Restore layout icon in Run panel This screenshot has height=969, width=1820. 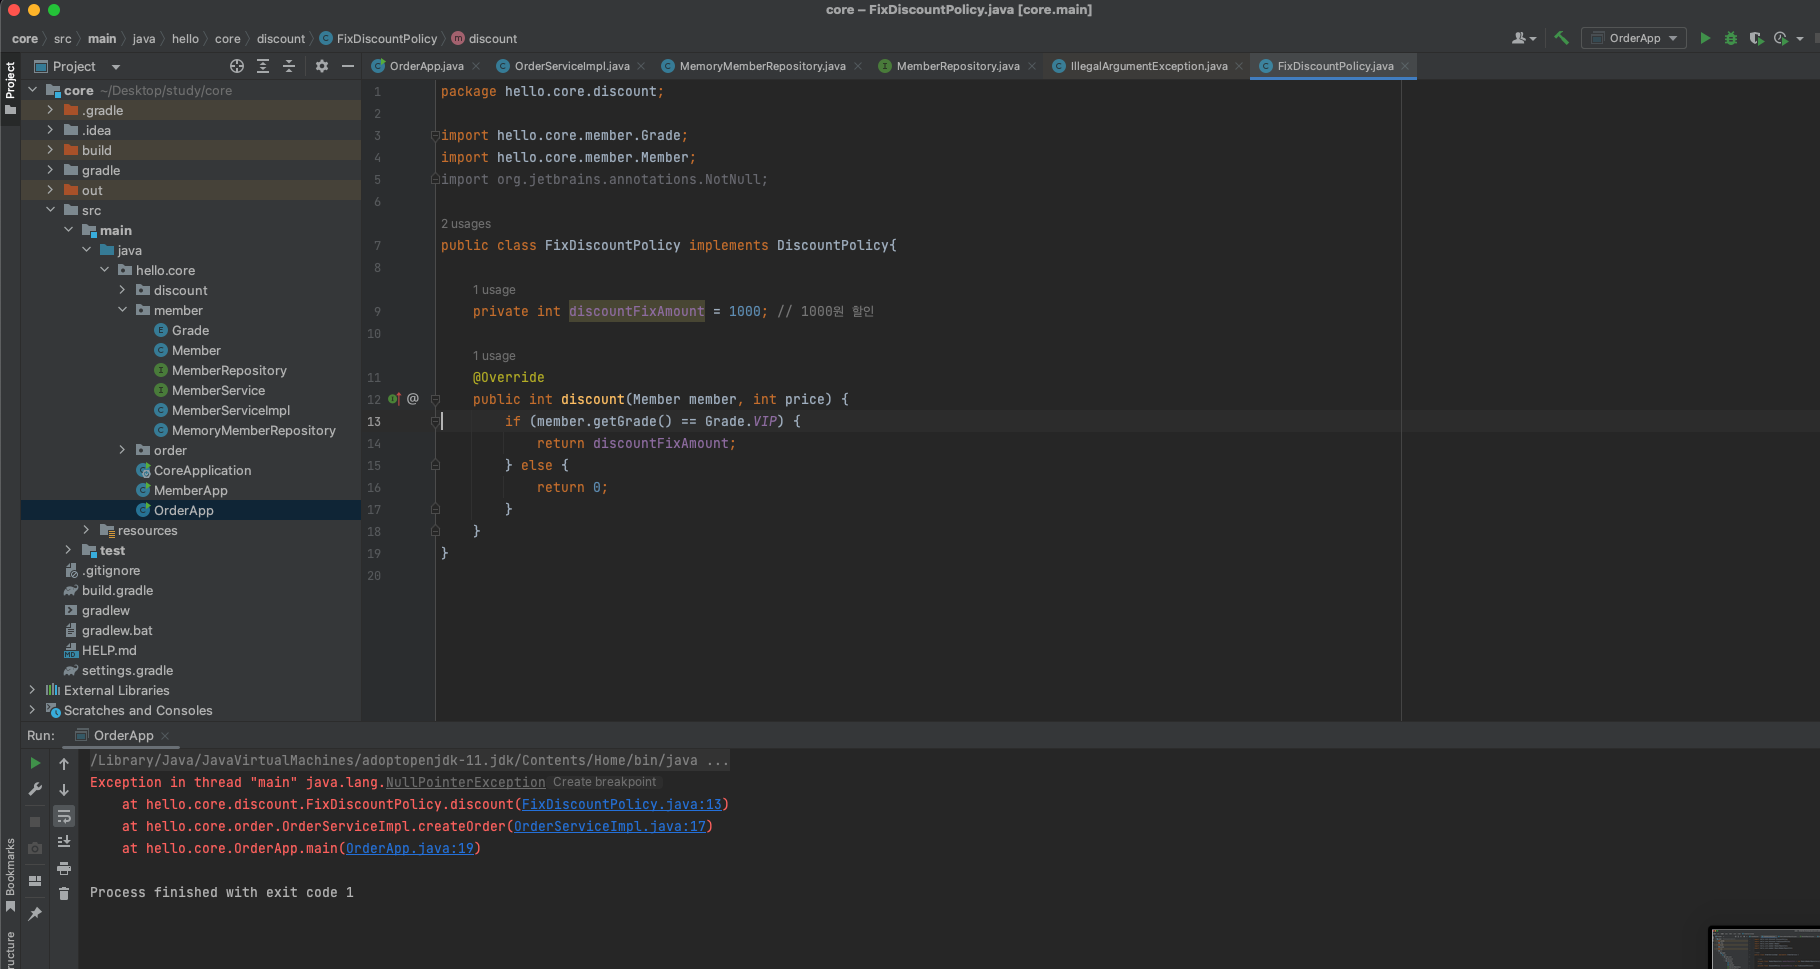tap(35, 880)
